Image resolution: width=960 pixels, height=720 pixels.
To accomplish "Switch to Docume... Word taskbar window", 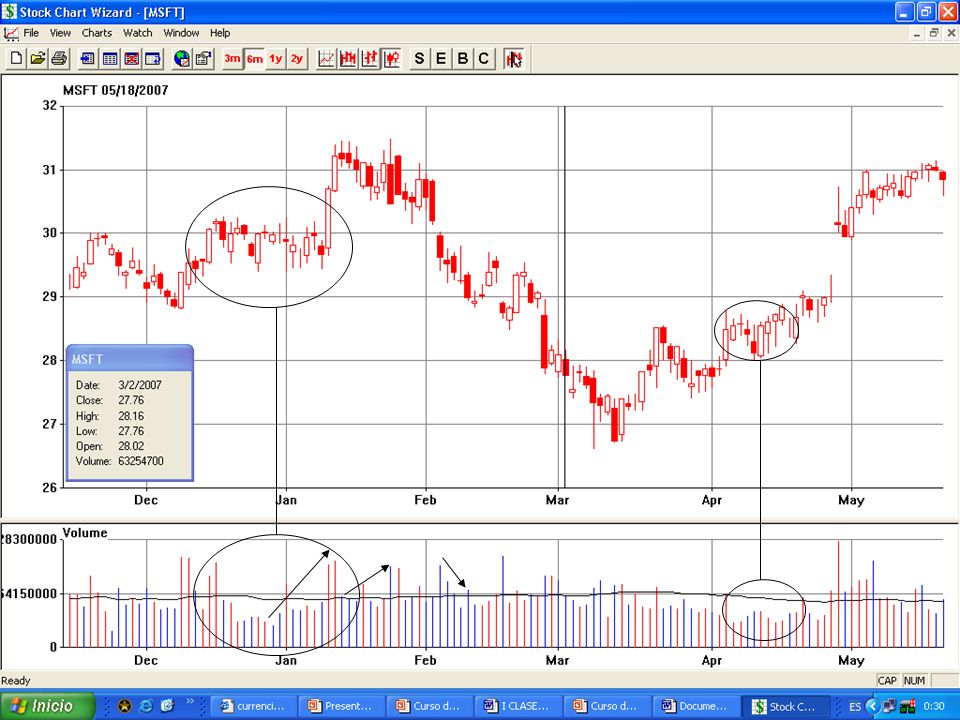I will [695, 706].
